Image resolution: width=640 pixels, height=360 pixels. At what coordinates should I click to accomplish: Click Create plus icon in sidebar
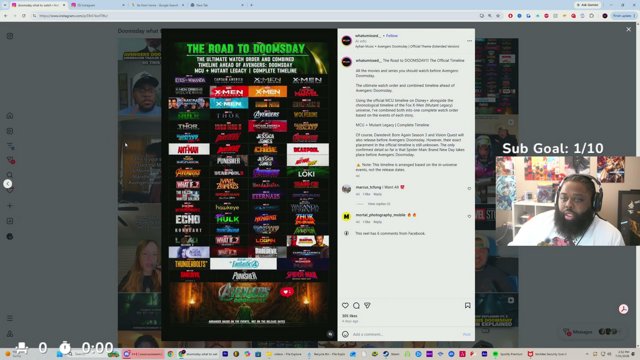coord(10,206)
